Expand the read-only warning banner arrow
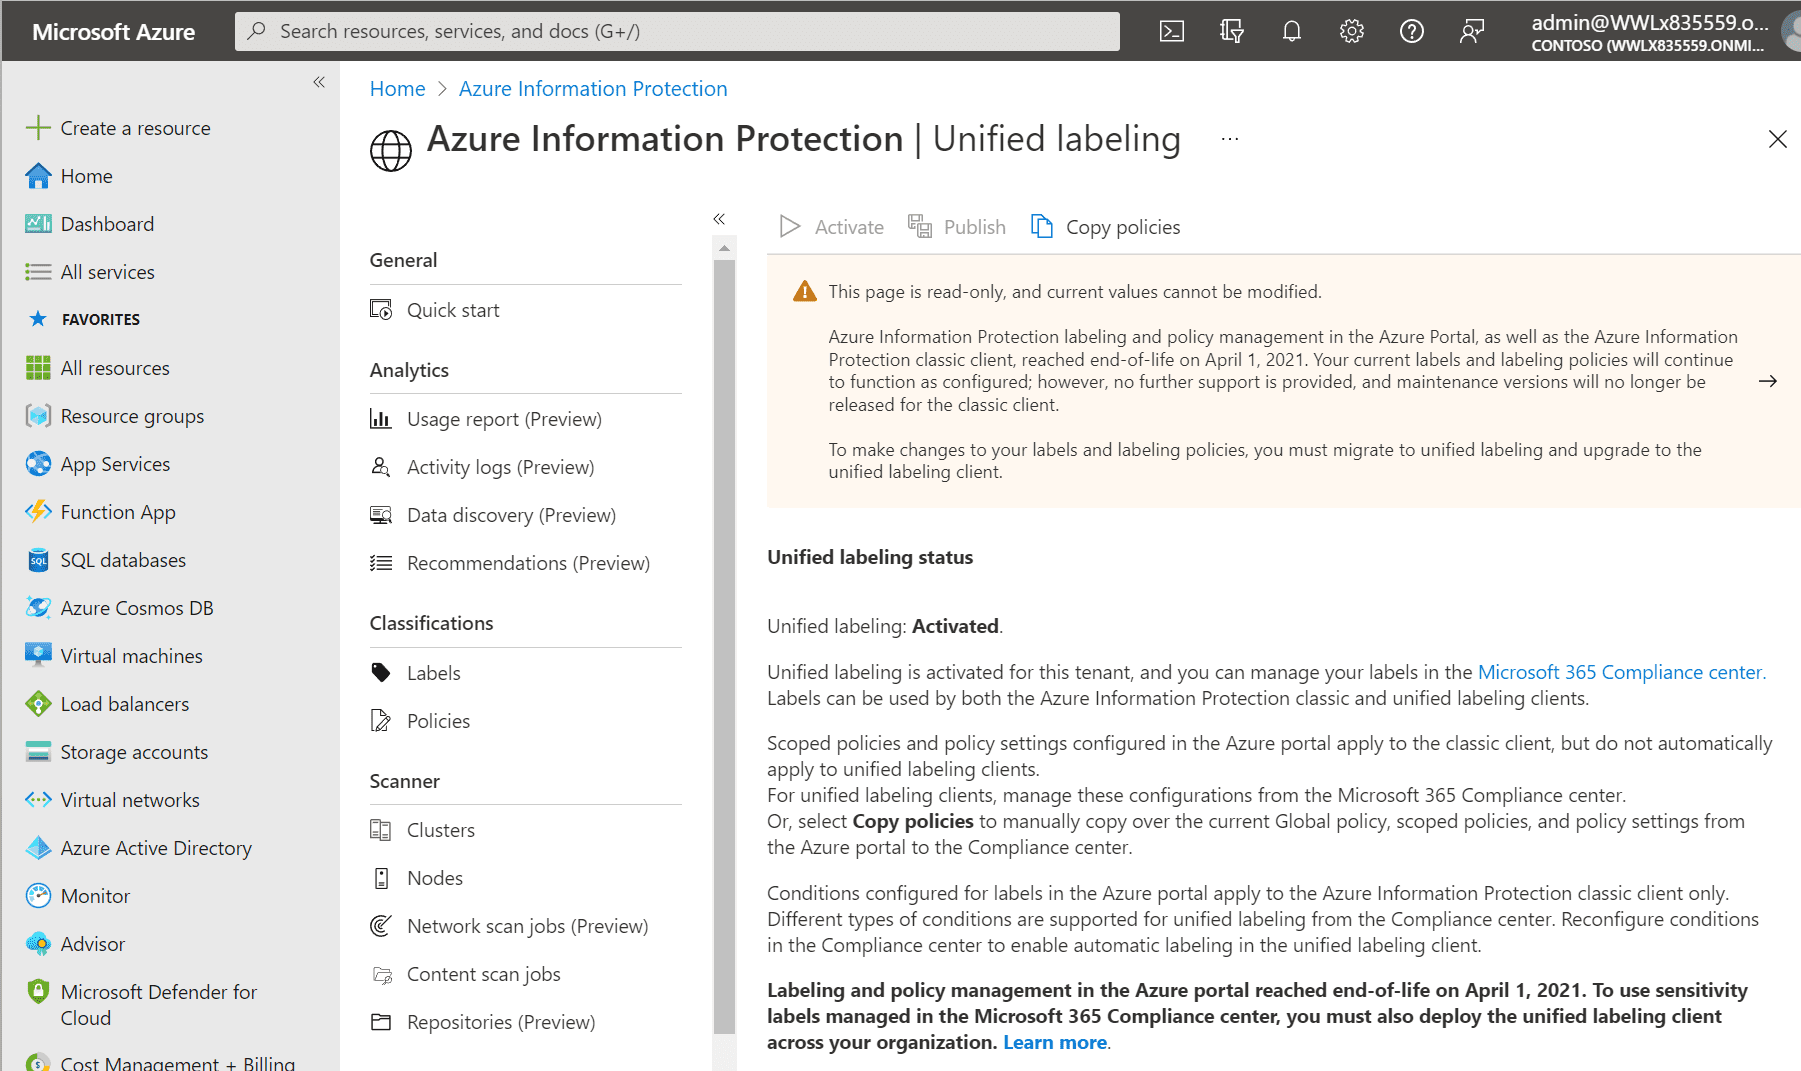 (1767, 381)
